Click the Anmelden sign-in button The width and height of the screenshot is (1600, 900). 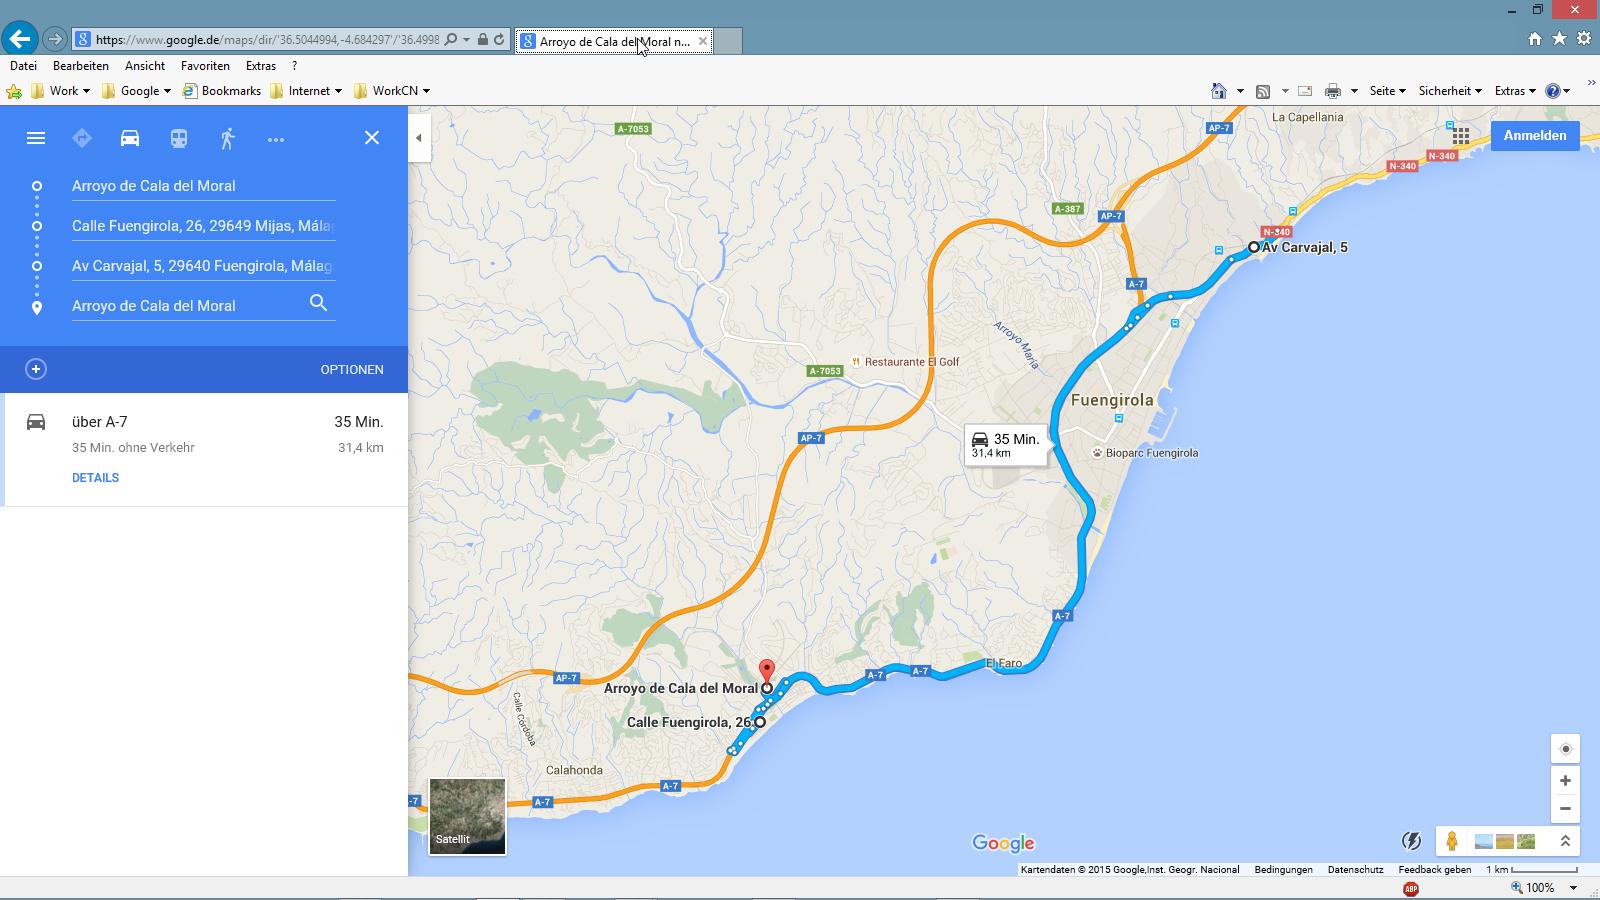click(1534, 136)
